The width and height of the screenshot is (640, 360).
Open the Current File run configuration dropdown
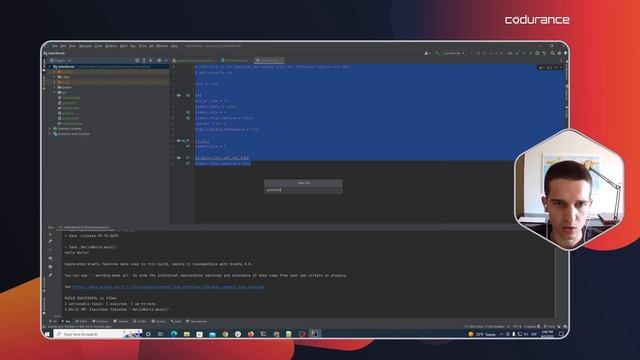(454, 53)
